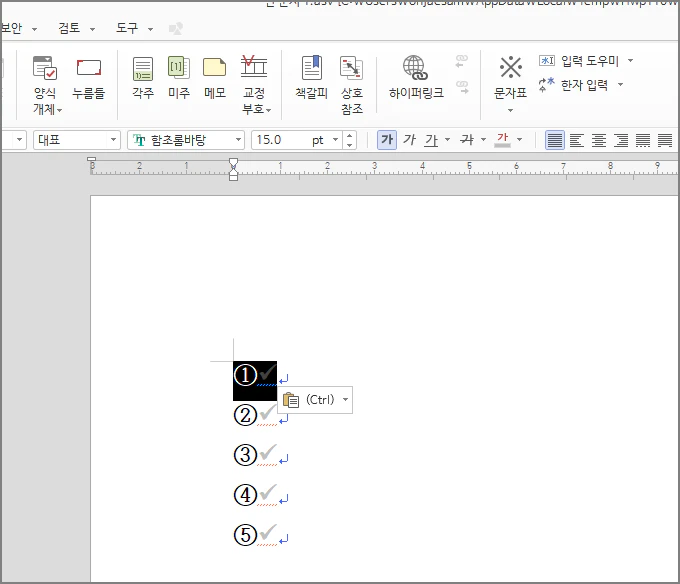The width and height of the screenshot is (680, 584).
Task: Open the 교정 부호 proofreading marks
Action: tap(255, 85)
